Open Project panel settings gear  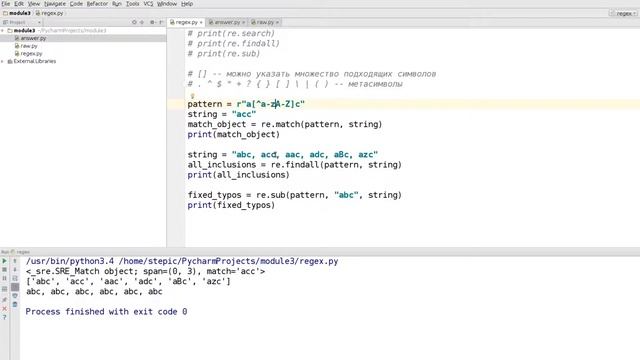pos(152,22)
